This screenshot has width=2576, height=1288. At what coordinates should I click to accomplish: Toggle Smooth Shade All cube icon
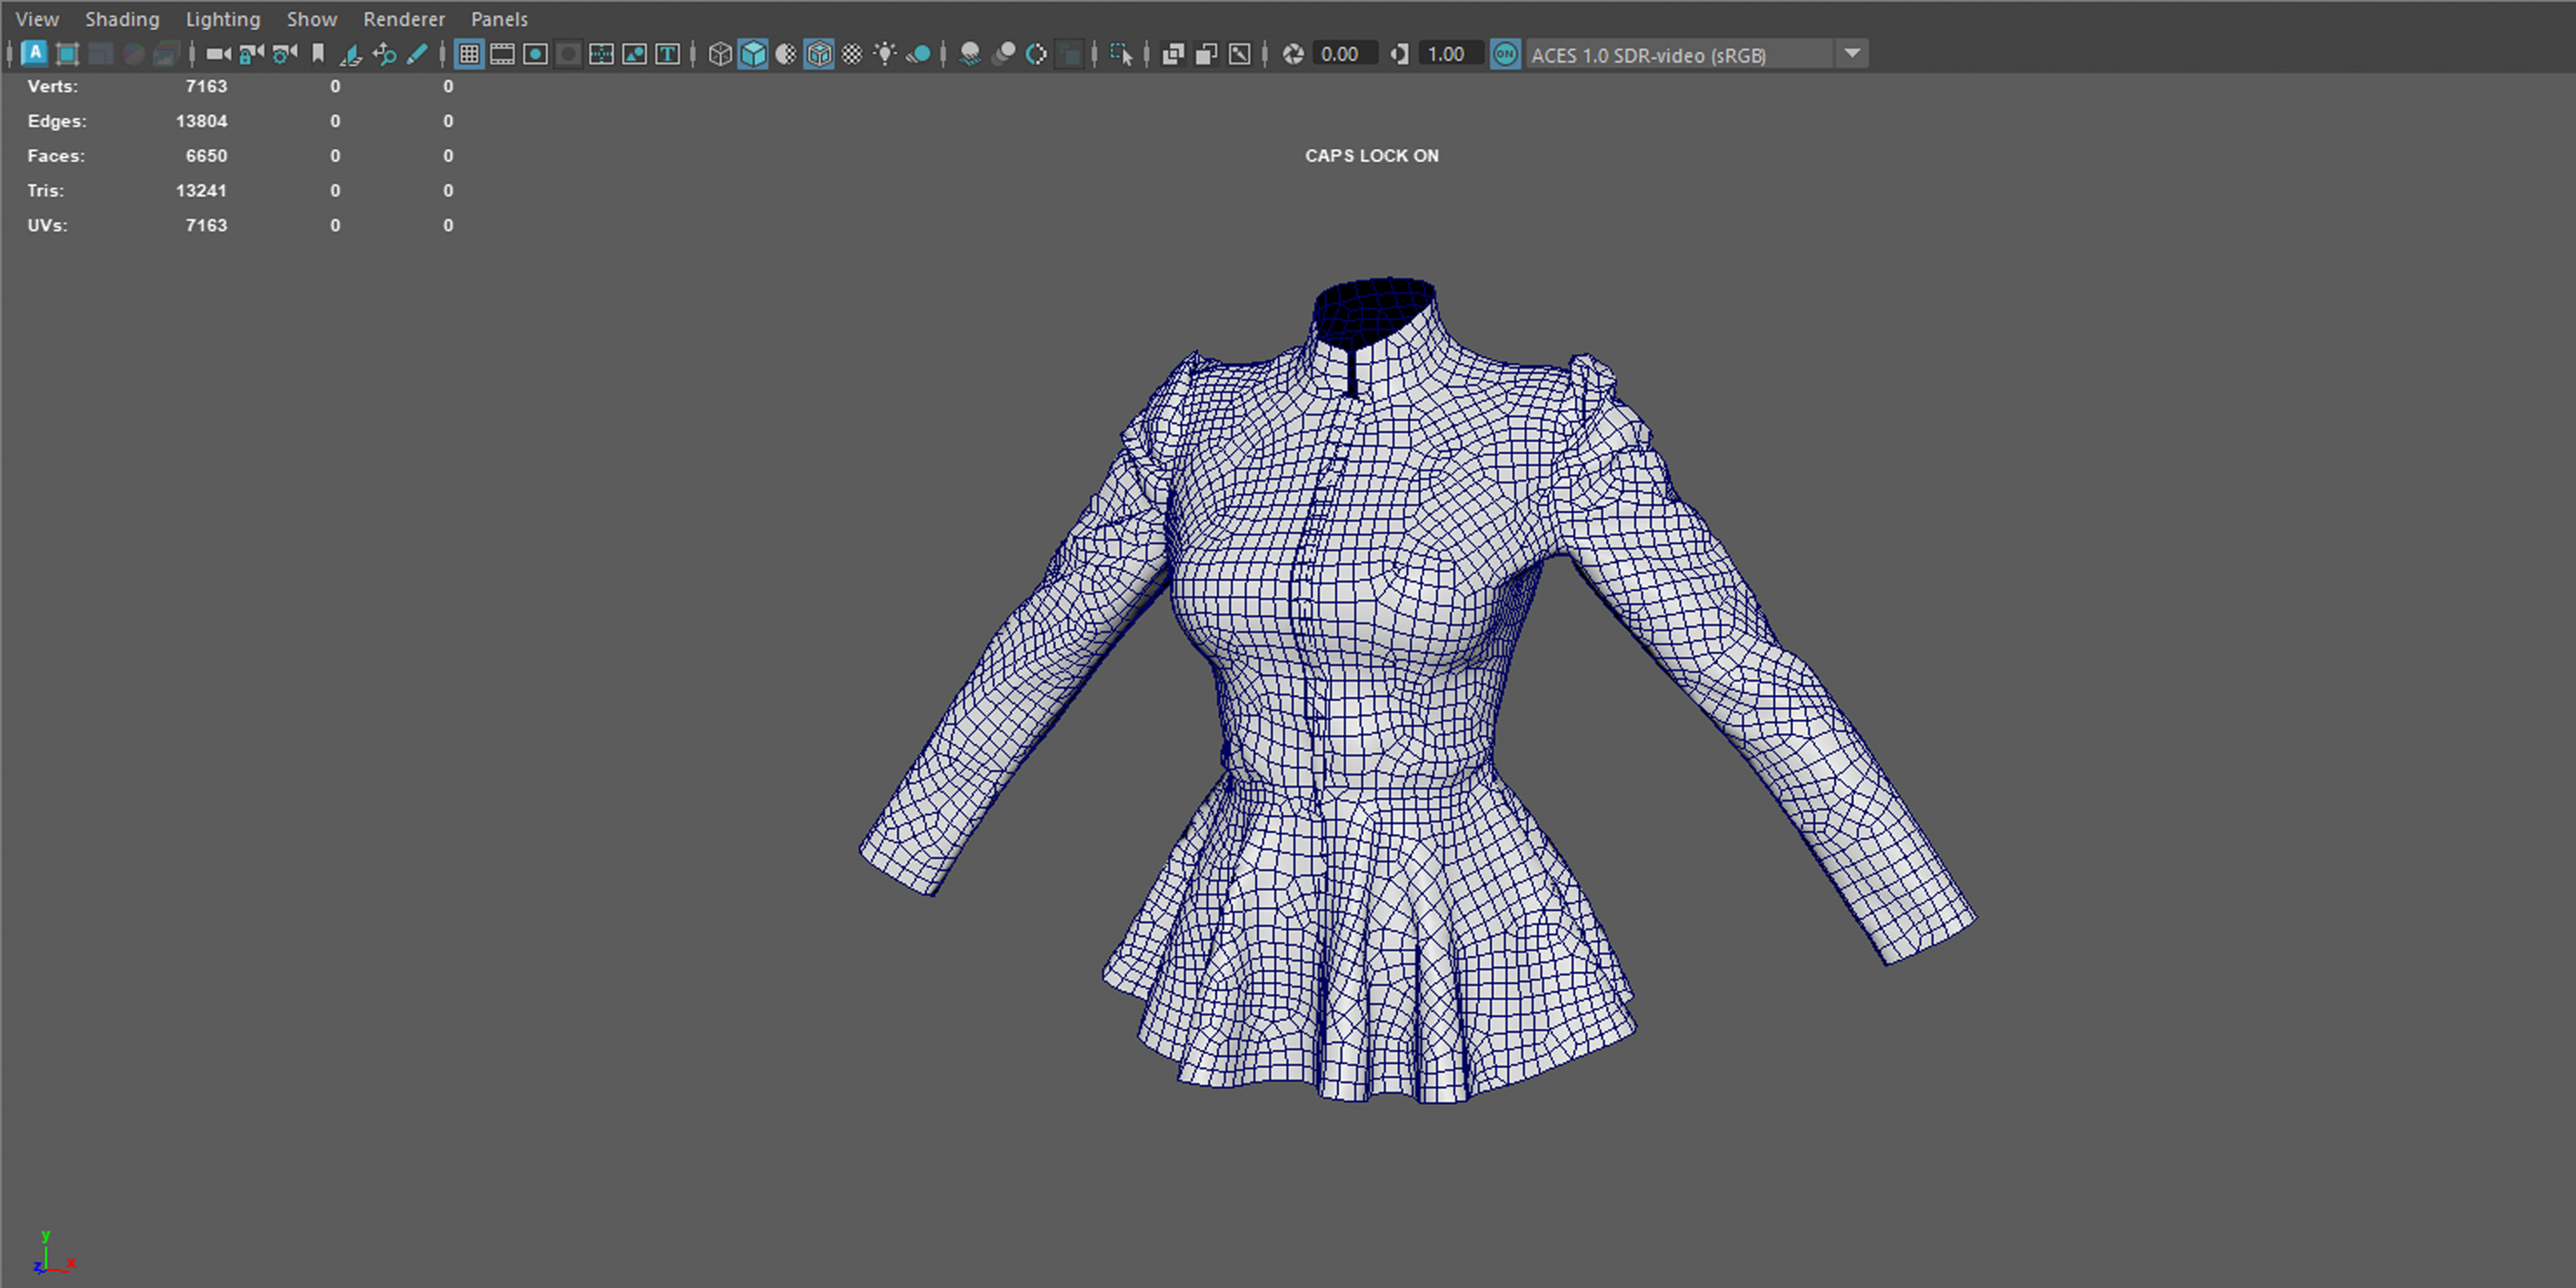coord(753,54)
